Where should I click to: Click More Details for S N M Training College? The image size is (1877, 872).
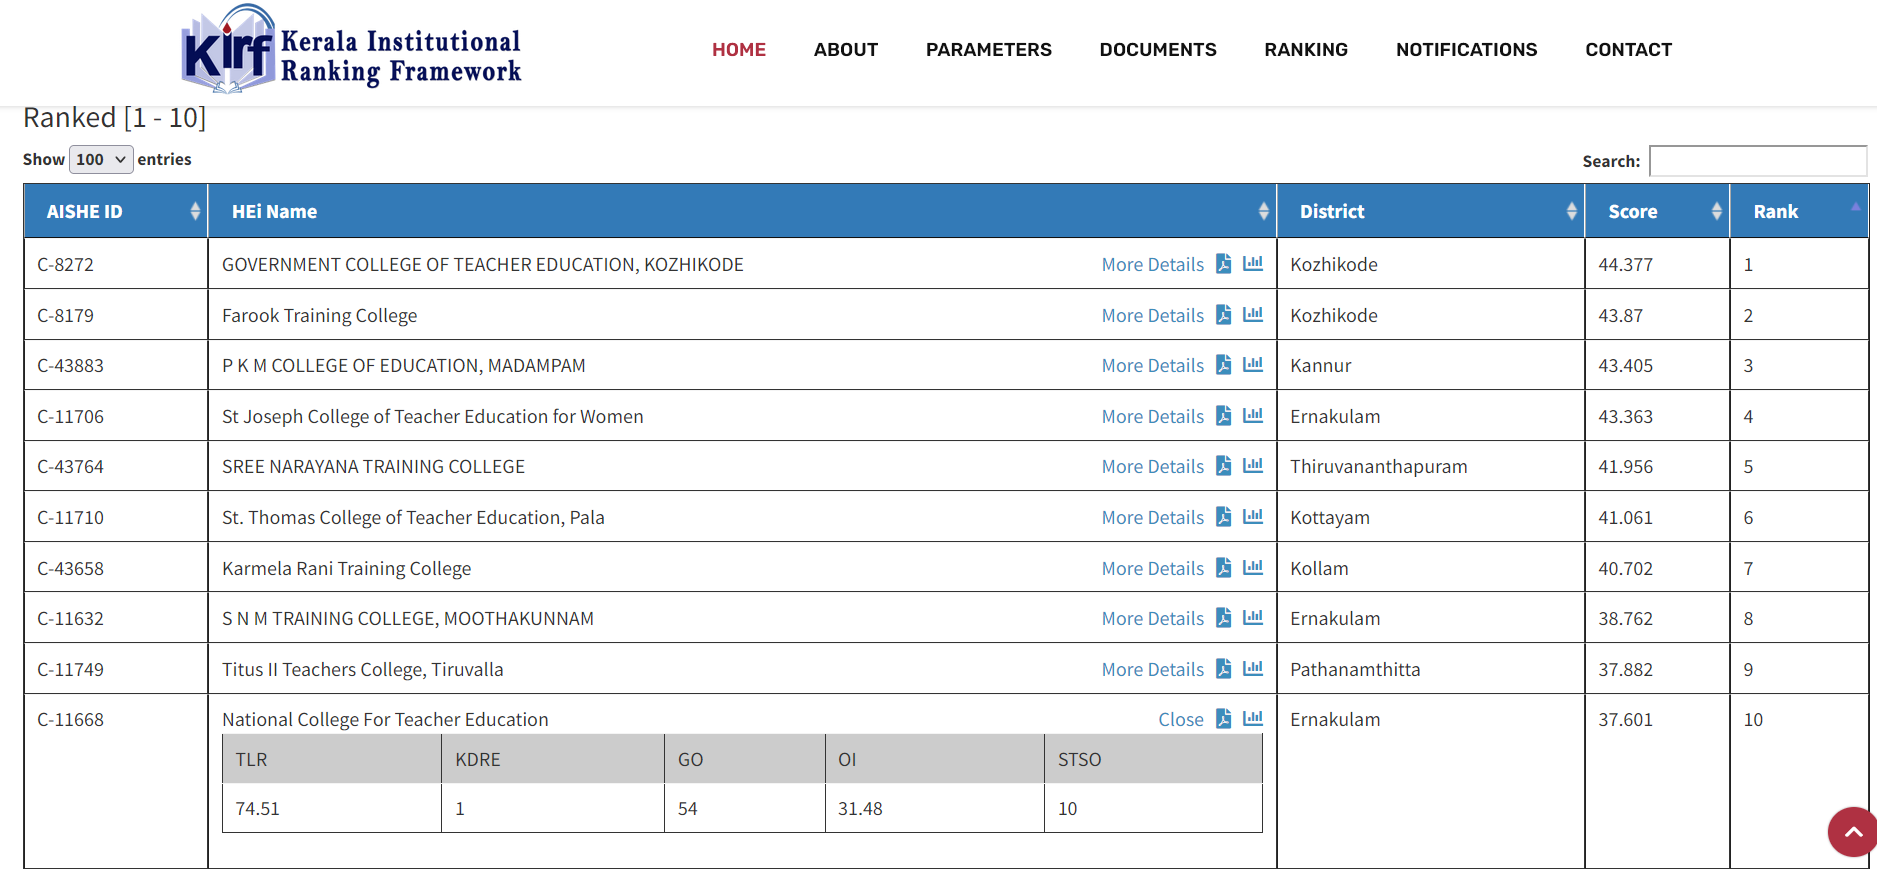(1153, 618)
